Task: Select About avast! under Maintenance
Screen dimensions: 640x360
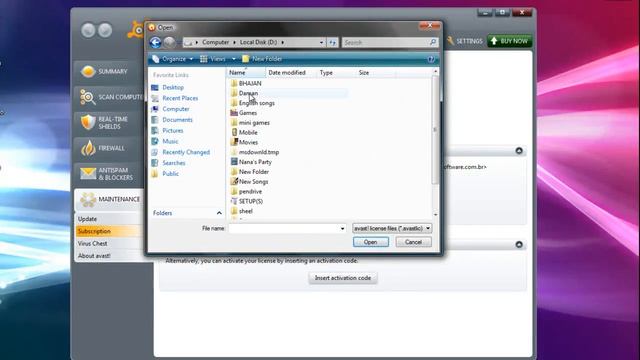Action: point(109,256)
